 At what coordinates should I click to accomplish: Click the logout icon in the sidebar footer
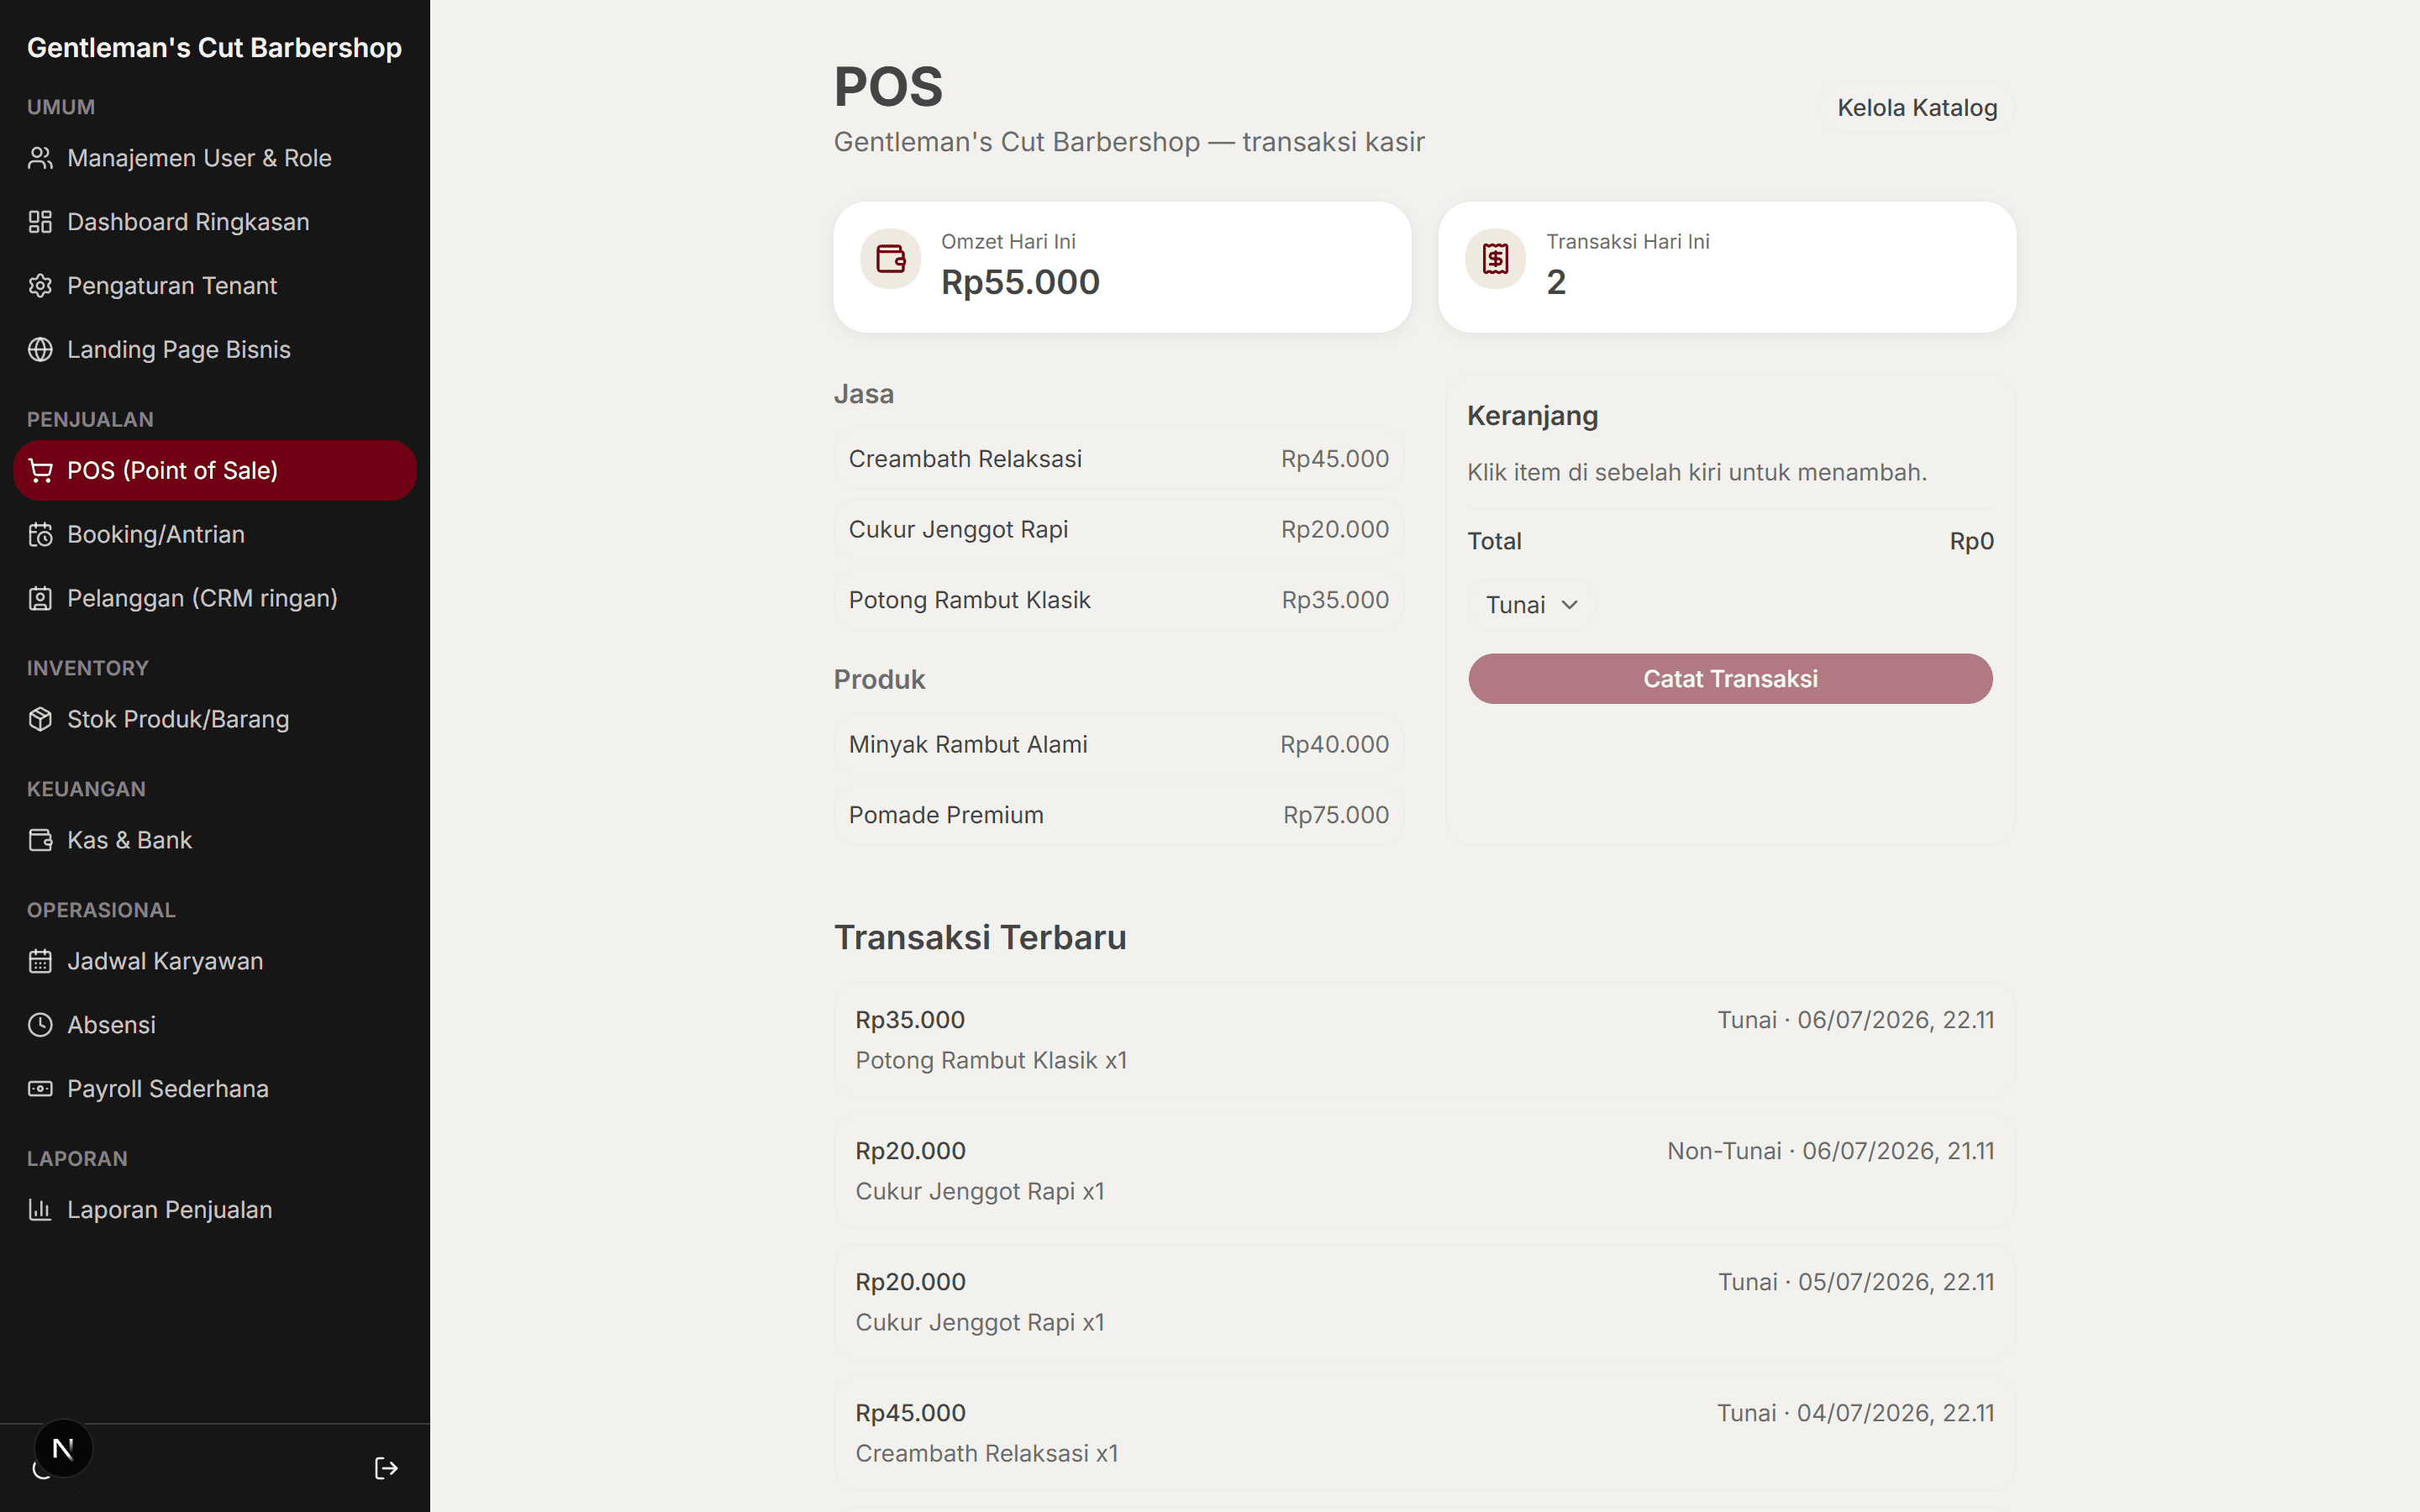386,1468
